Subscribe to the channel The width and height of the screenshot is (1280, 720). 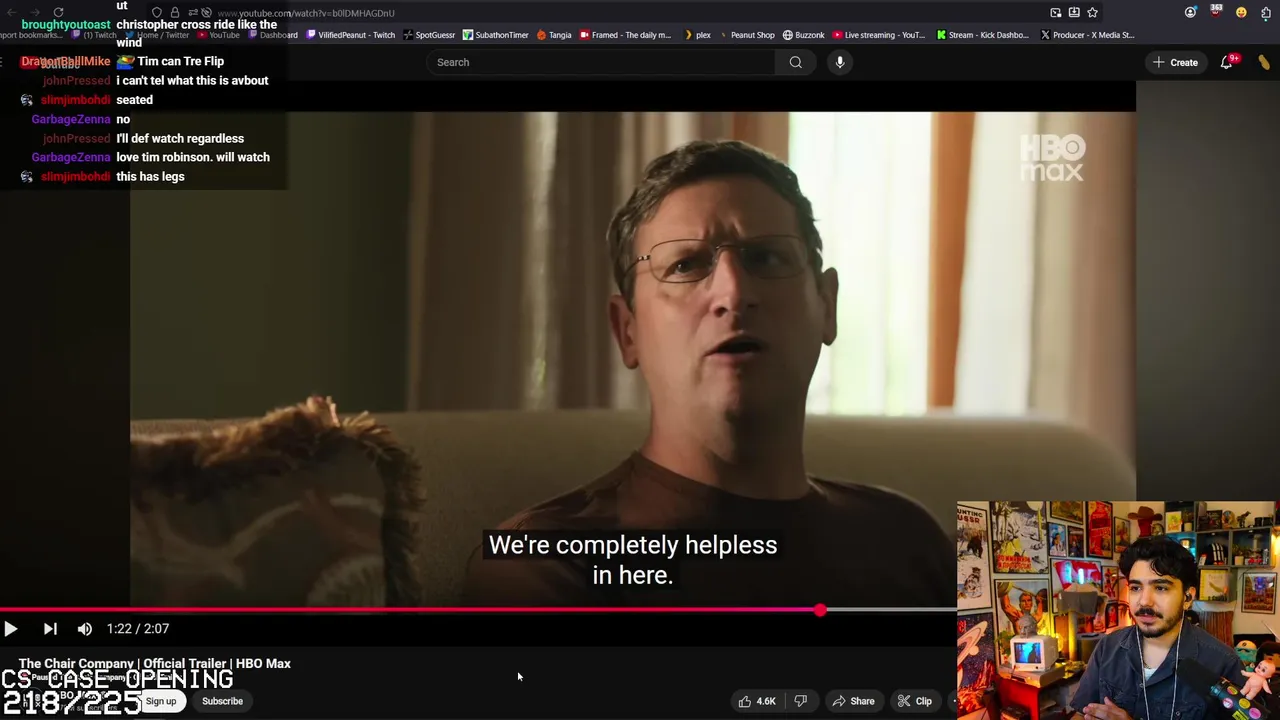222,701
